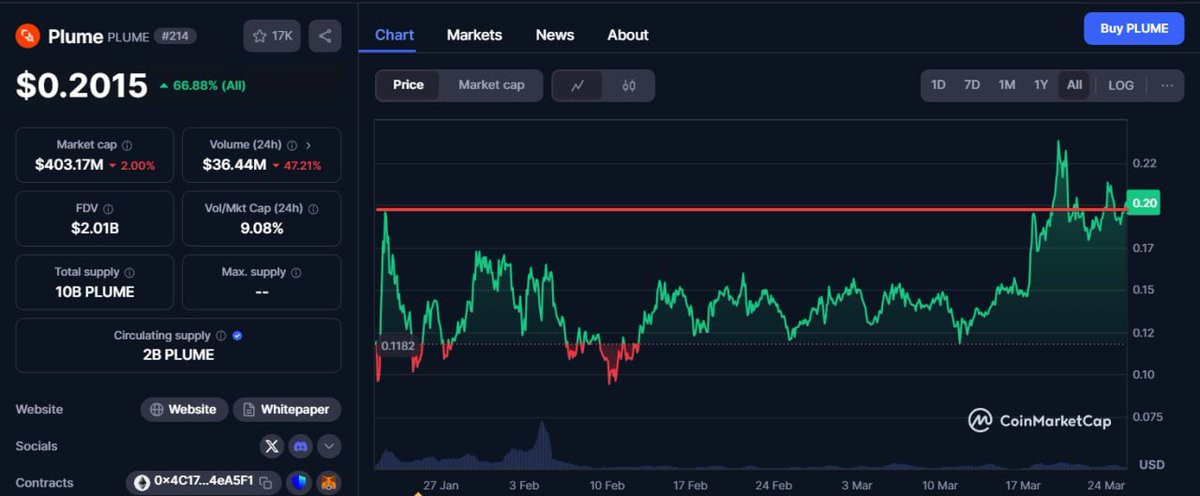The image size is (1200, 496).
Task: Click the $0.2015 price text
Action: tap(81, 86)
